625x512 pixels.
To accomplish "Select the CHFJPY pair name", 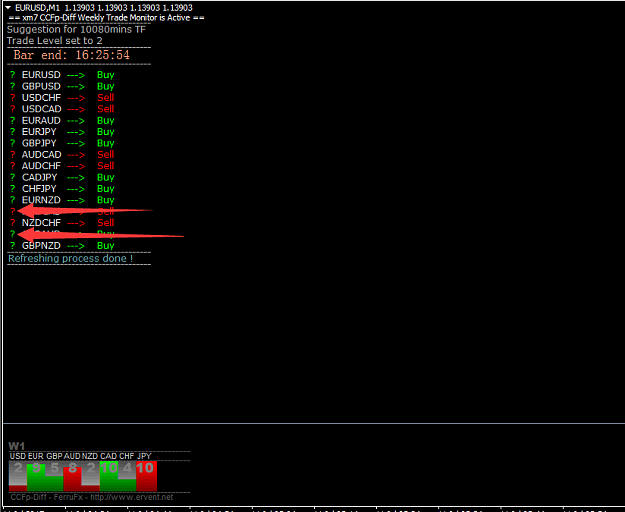I will click(39, 189).
